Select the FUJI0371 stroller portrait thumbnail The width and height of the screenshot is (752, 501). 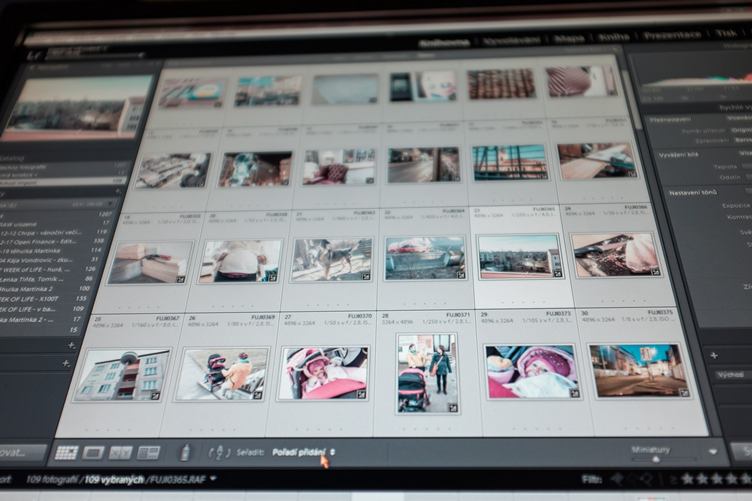pyautogui.click(x=427, y=373)
